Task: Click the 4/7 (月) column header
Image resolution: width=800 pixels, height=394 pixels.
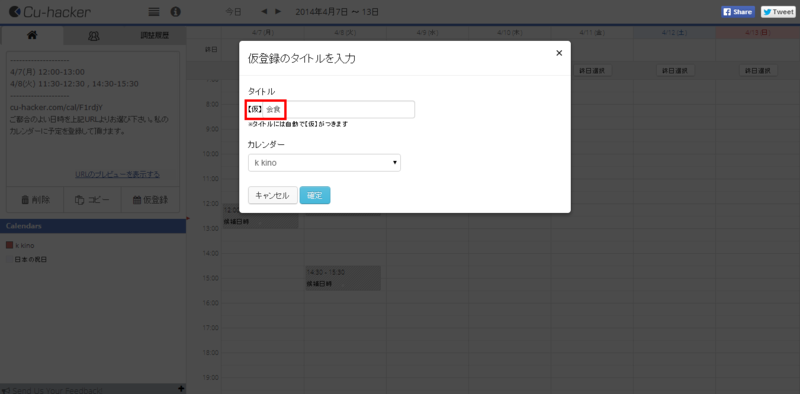Action: (x=263, y=33)
